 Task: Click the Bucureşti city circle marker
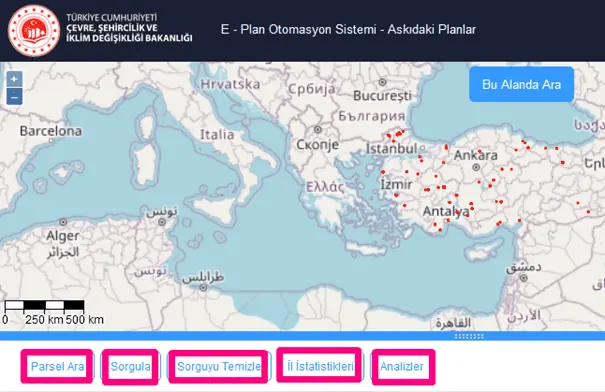(x=382, y=82)
